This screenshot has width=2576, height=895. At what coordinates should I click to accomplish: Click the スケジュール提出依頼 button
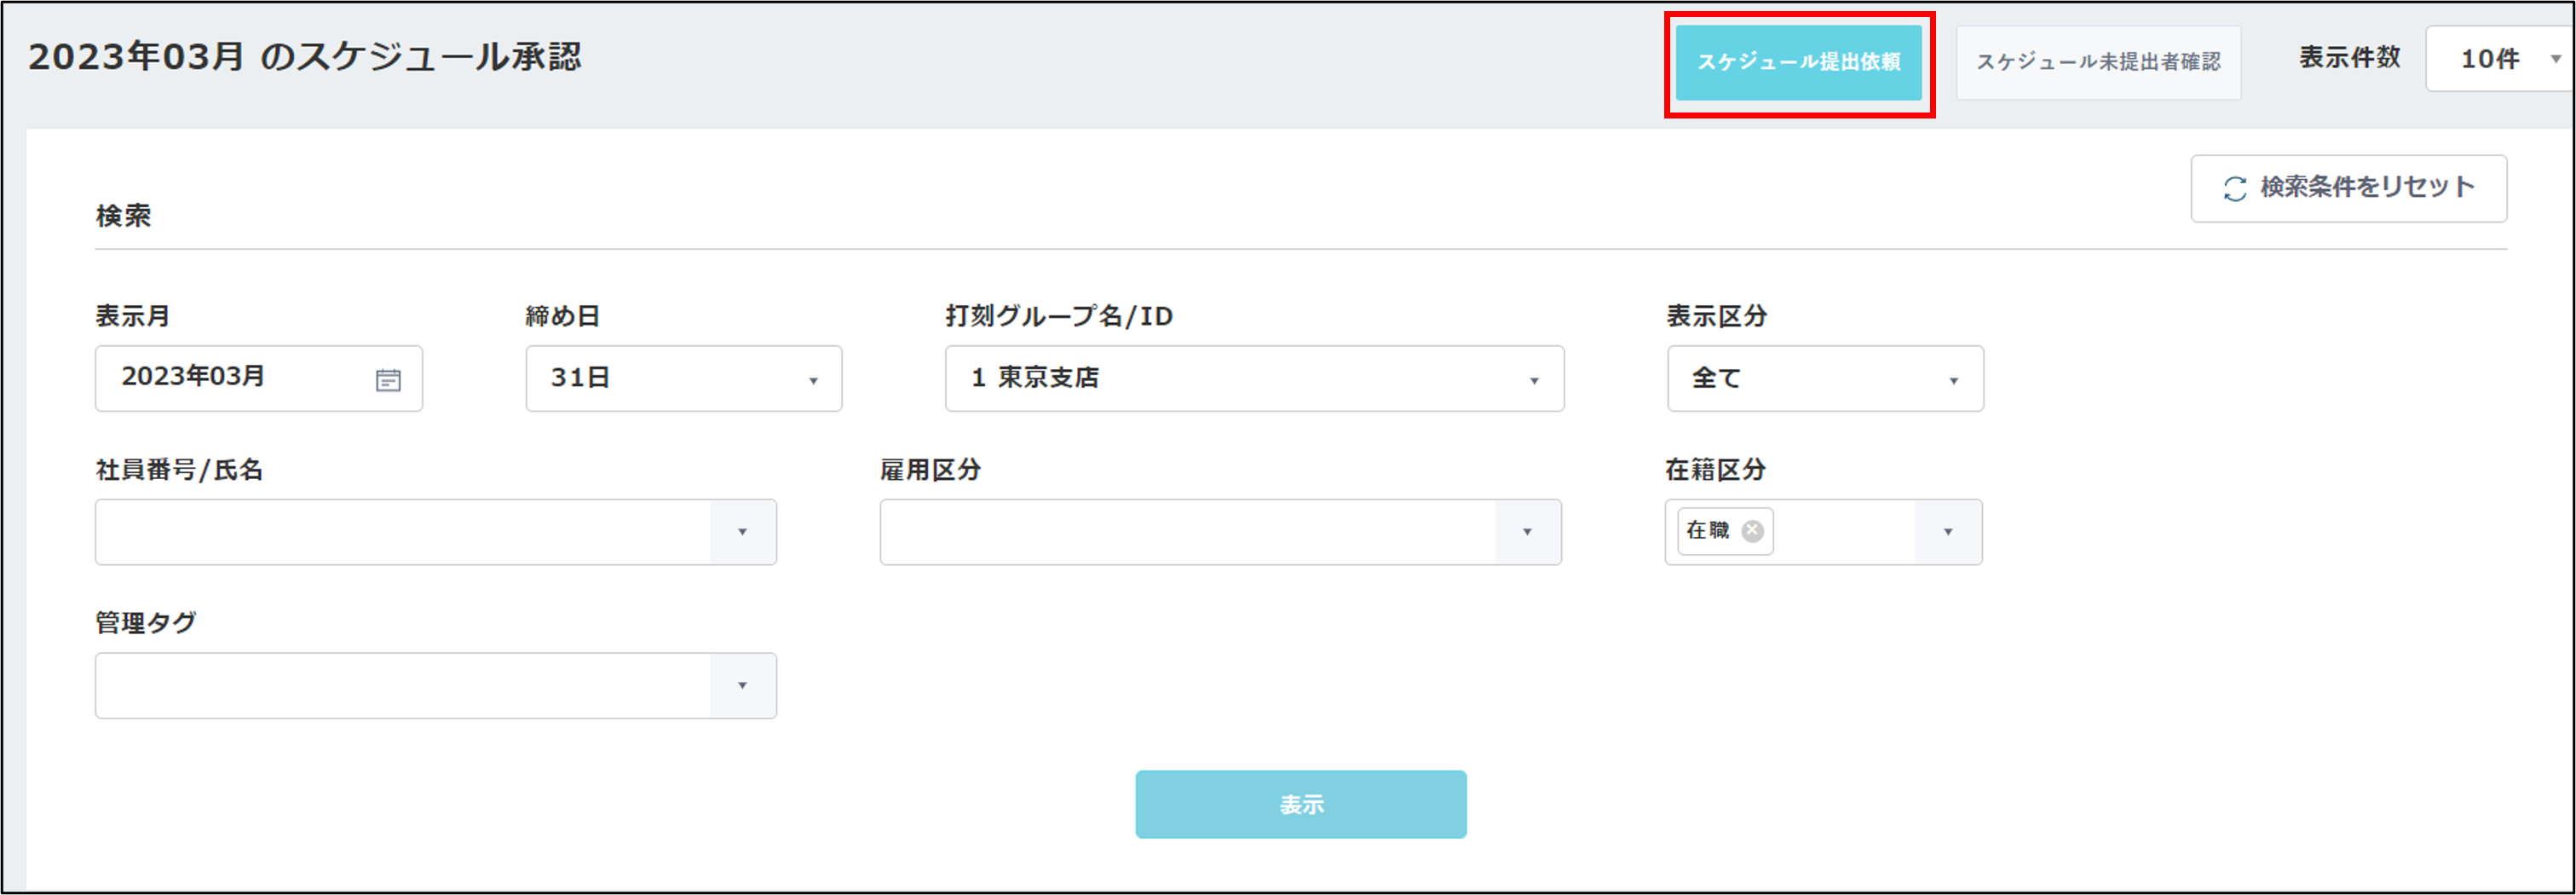[1798, 62]
